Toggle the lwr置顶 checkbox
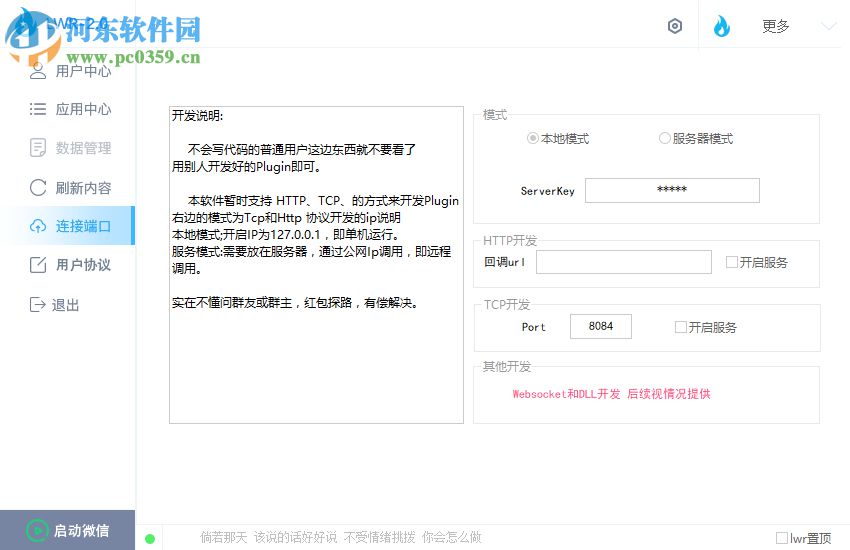 (x=782, y=538)
